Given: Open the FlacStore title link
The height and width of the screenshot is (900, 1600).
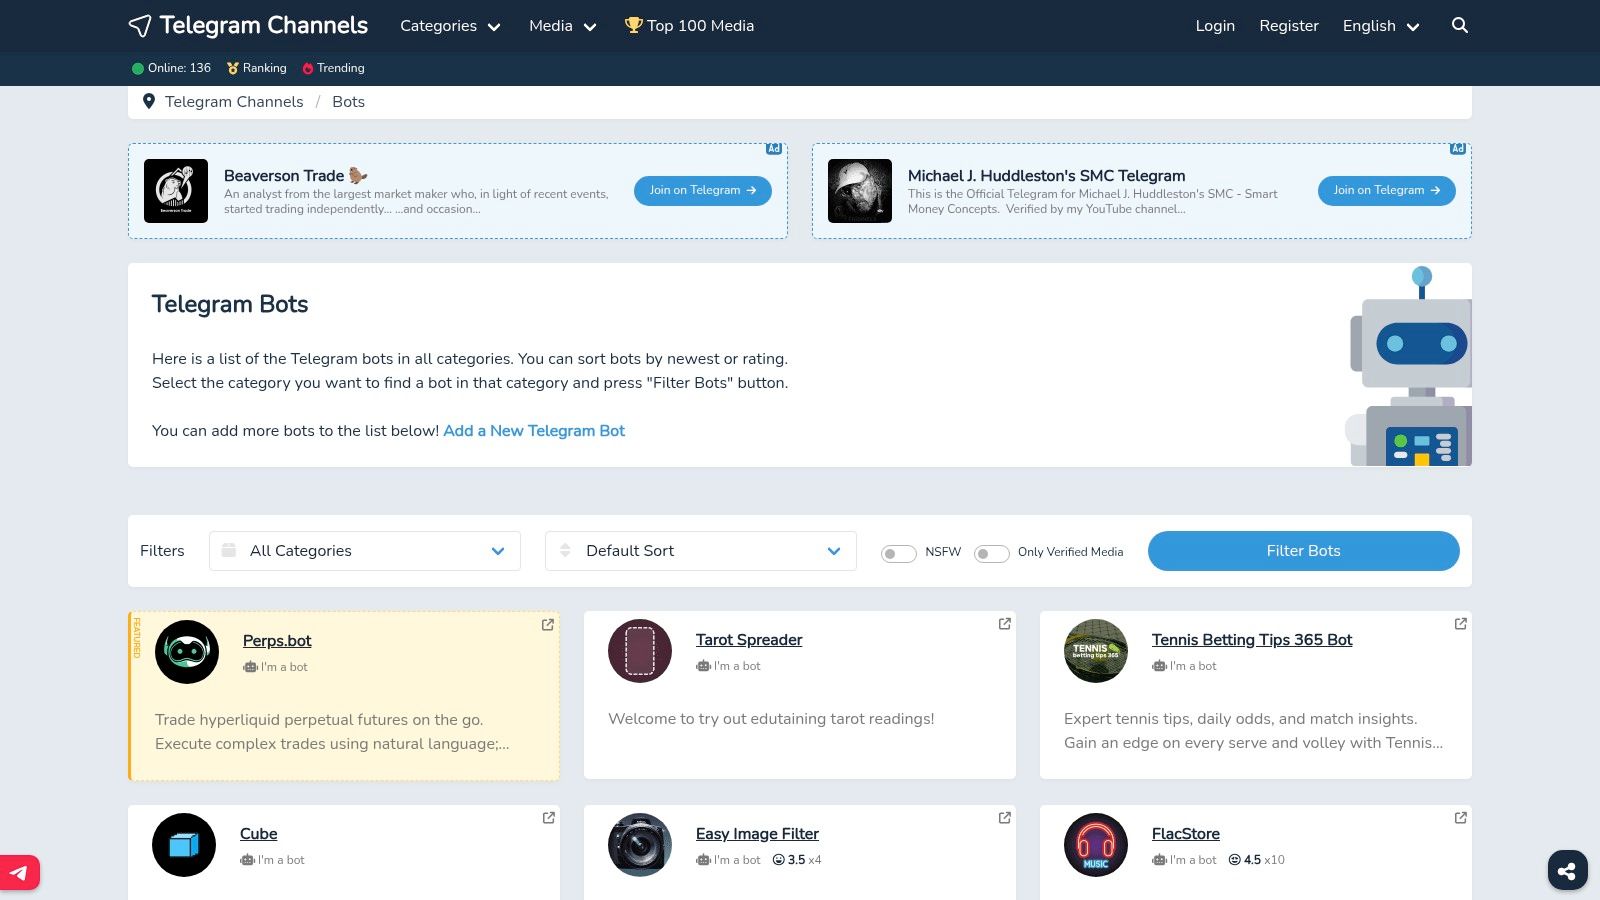Looking at the screenshot, I should click(x=1186, y=834).
